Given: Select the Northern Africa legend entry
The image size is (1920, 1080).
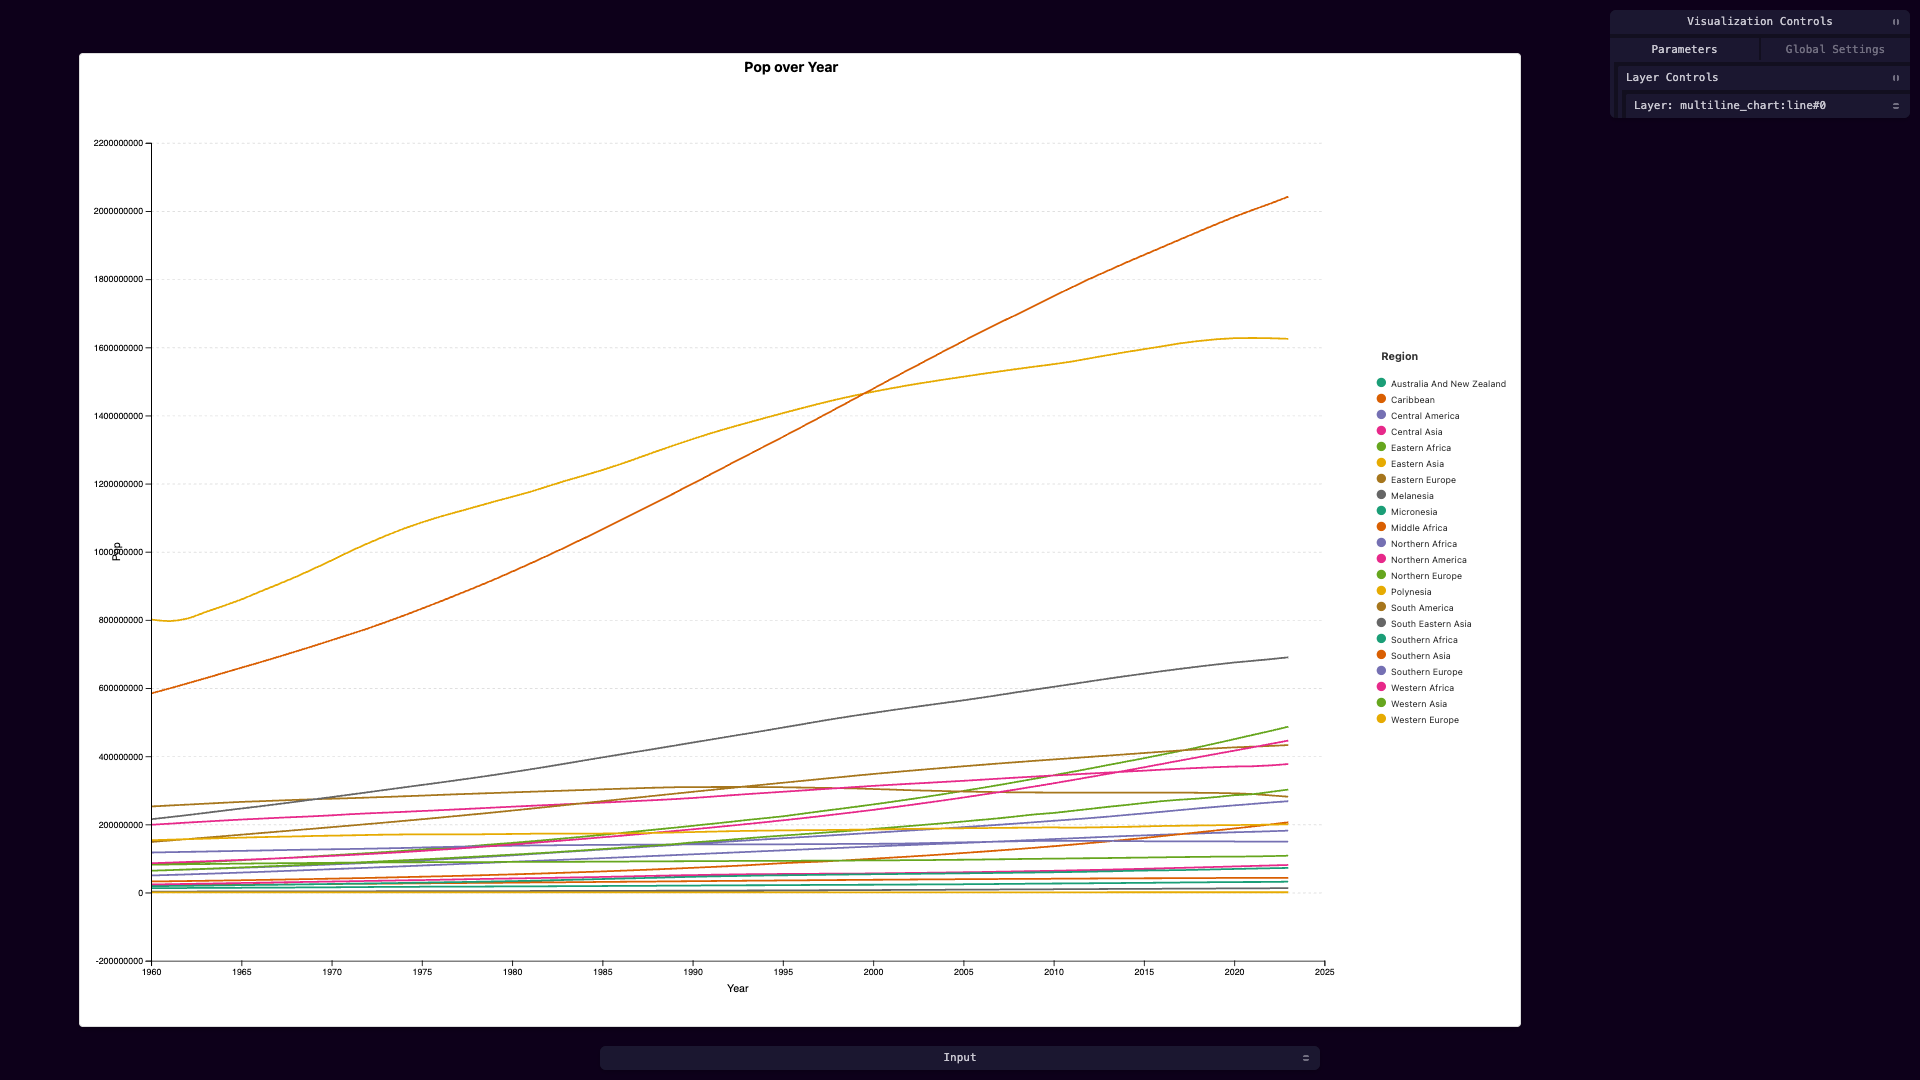Looking at the screenshot, I should coord(1417,544).
